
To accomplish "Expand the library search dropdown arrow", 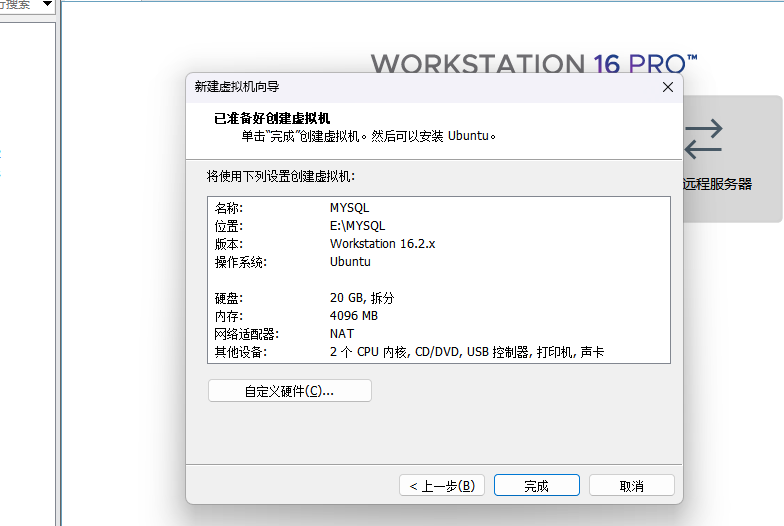I will [x=47, y=4].
